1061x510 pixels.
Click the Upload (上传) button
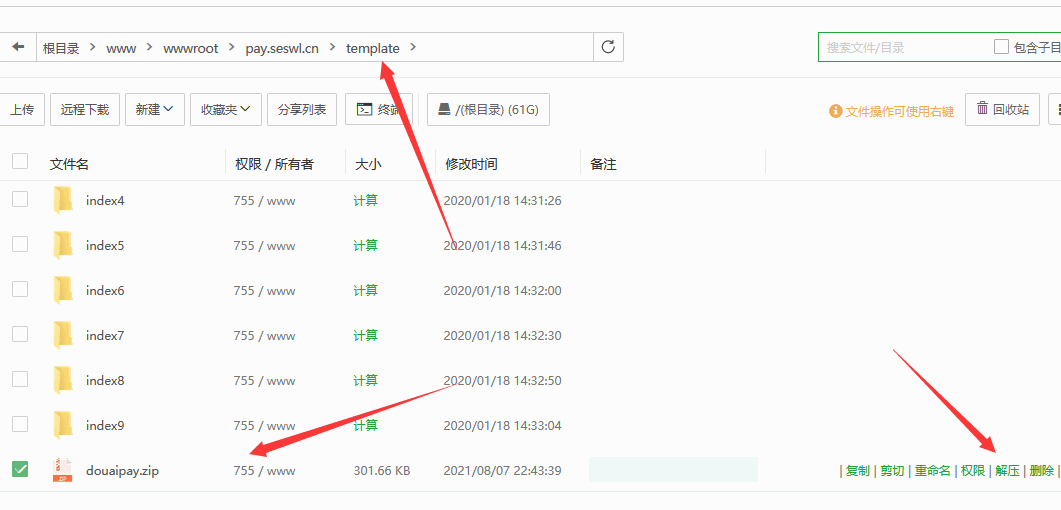pyautogui.click(x=22, y=110)
